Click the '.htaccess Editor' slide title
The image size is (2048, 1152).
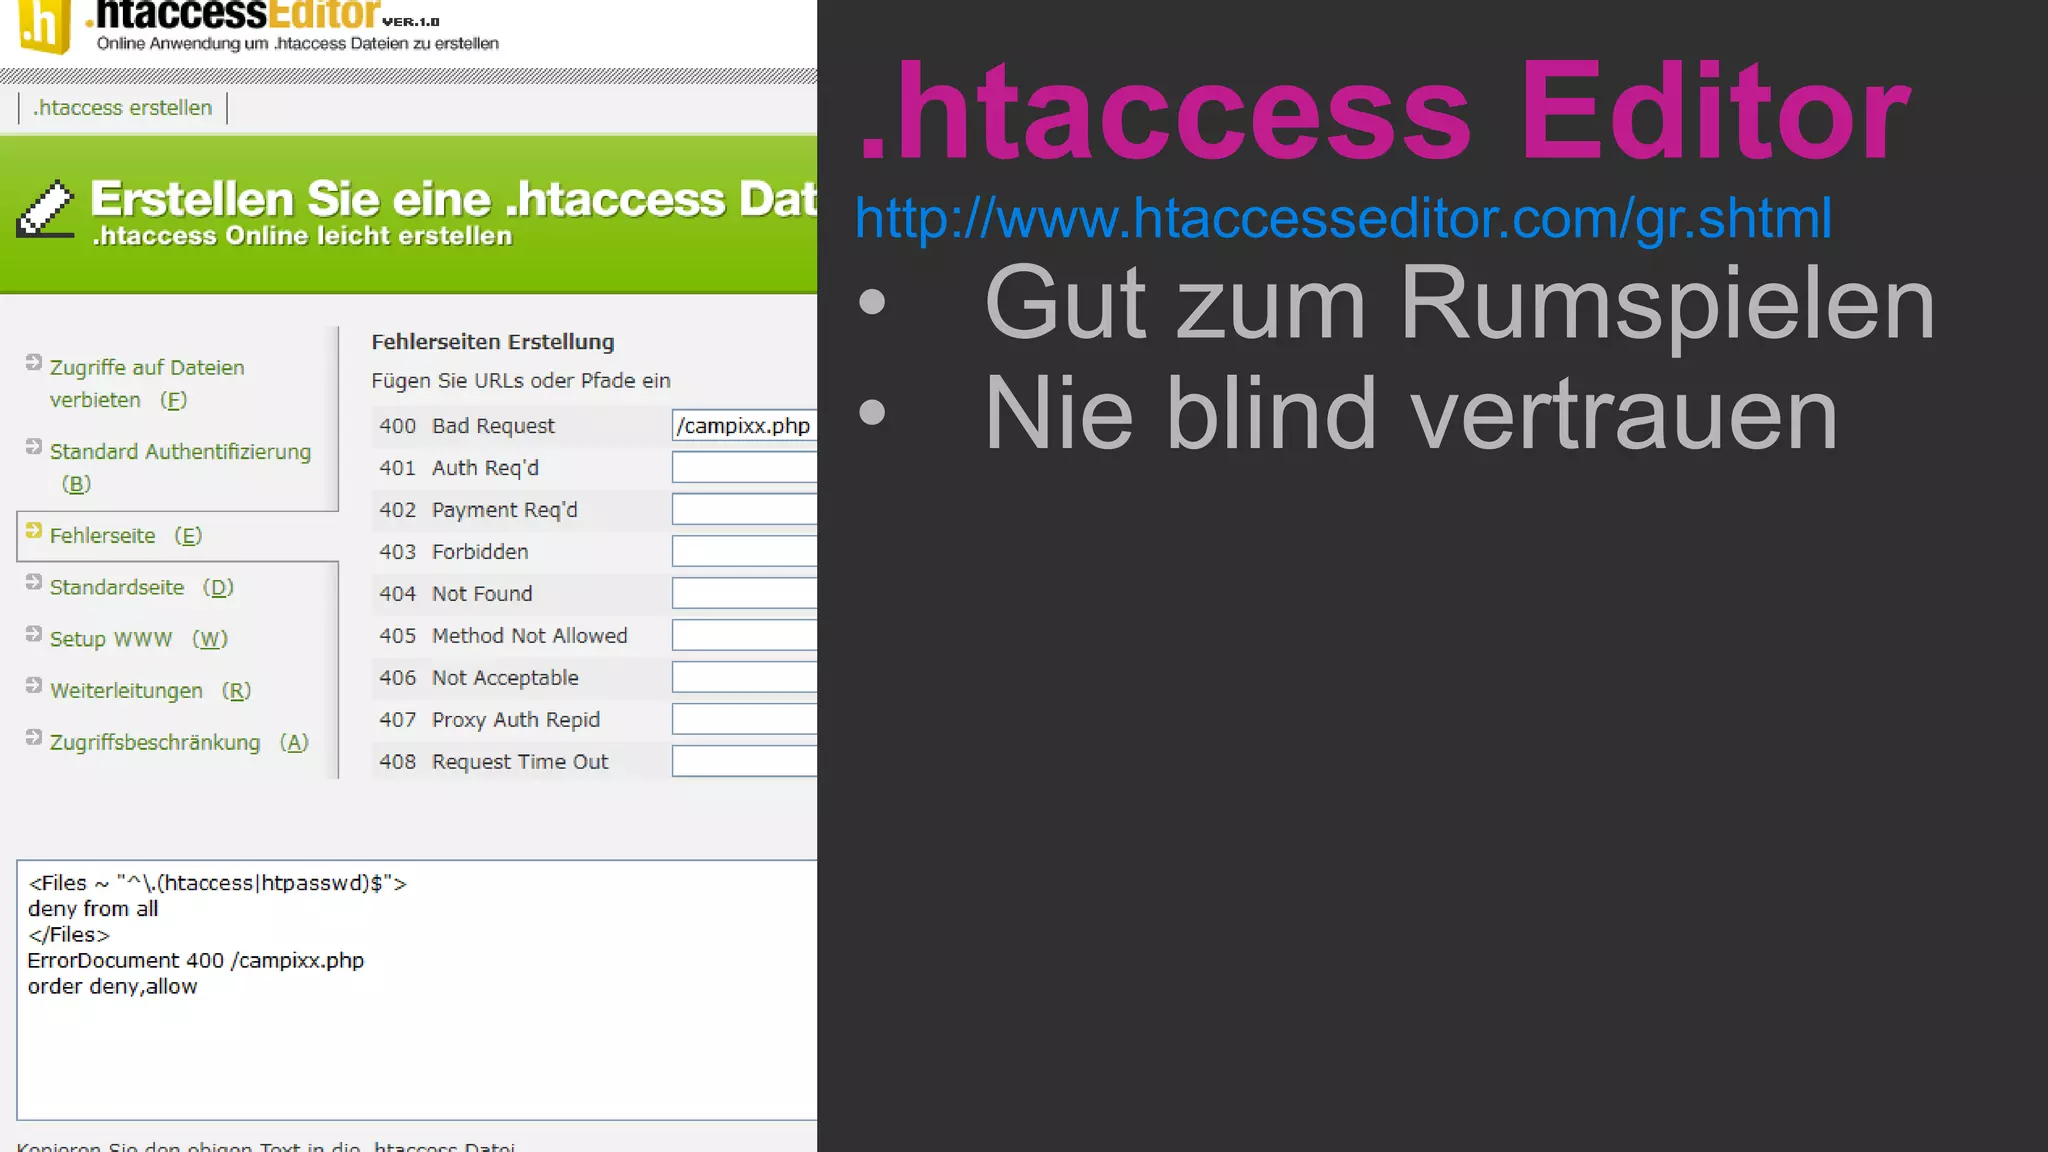[x=1385, y=110]
